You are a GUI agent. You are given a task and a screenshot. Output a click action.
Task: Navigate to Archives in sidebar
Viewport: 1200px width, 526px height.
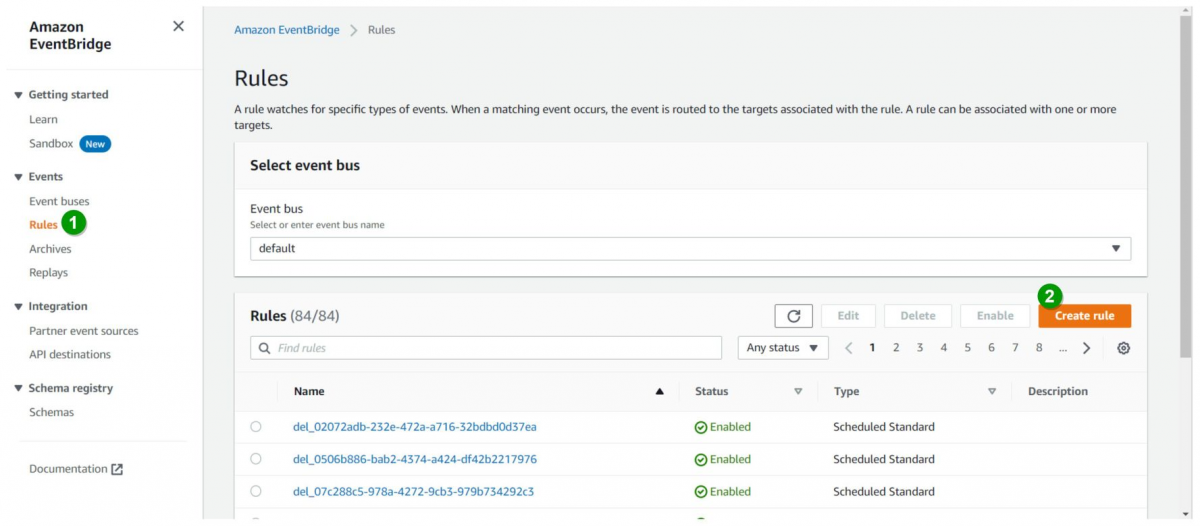coord(50,249)
